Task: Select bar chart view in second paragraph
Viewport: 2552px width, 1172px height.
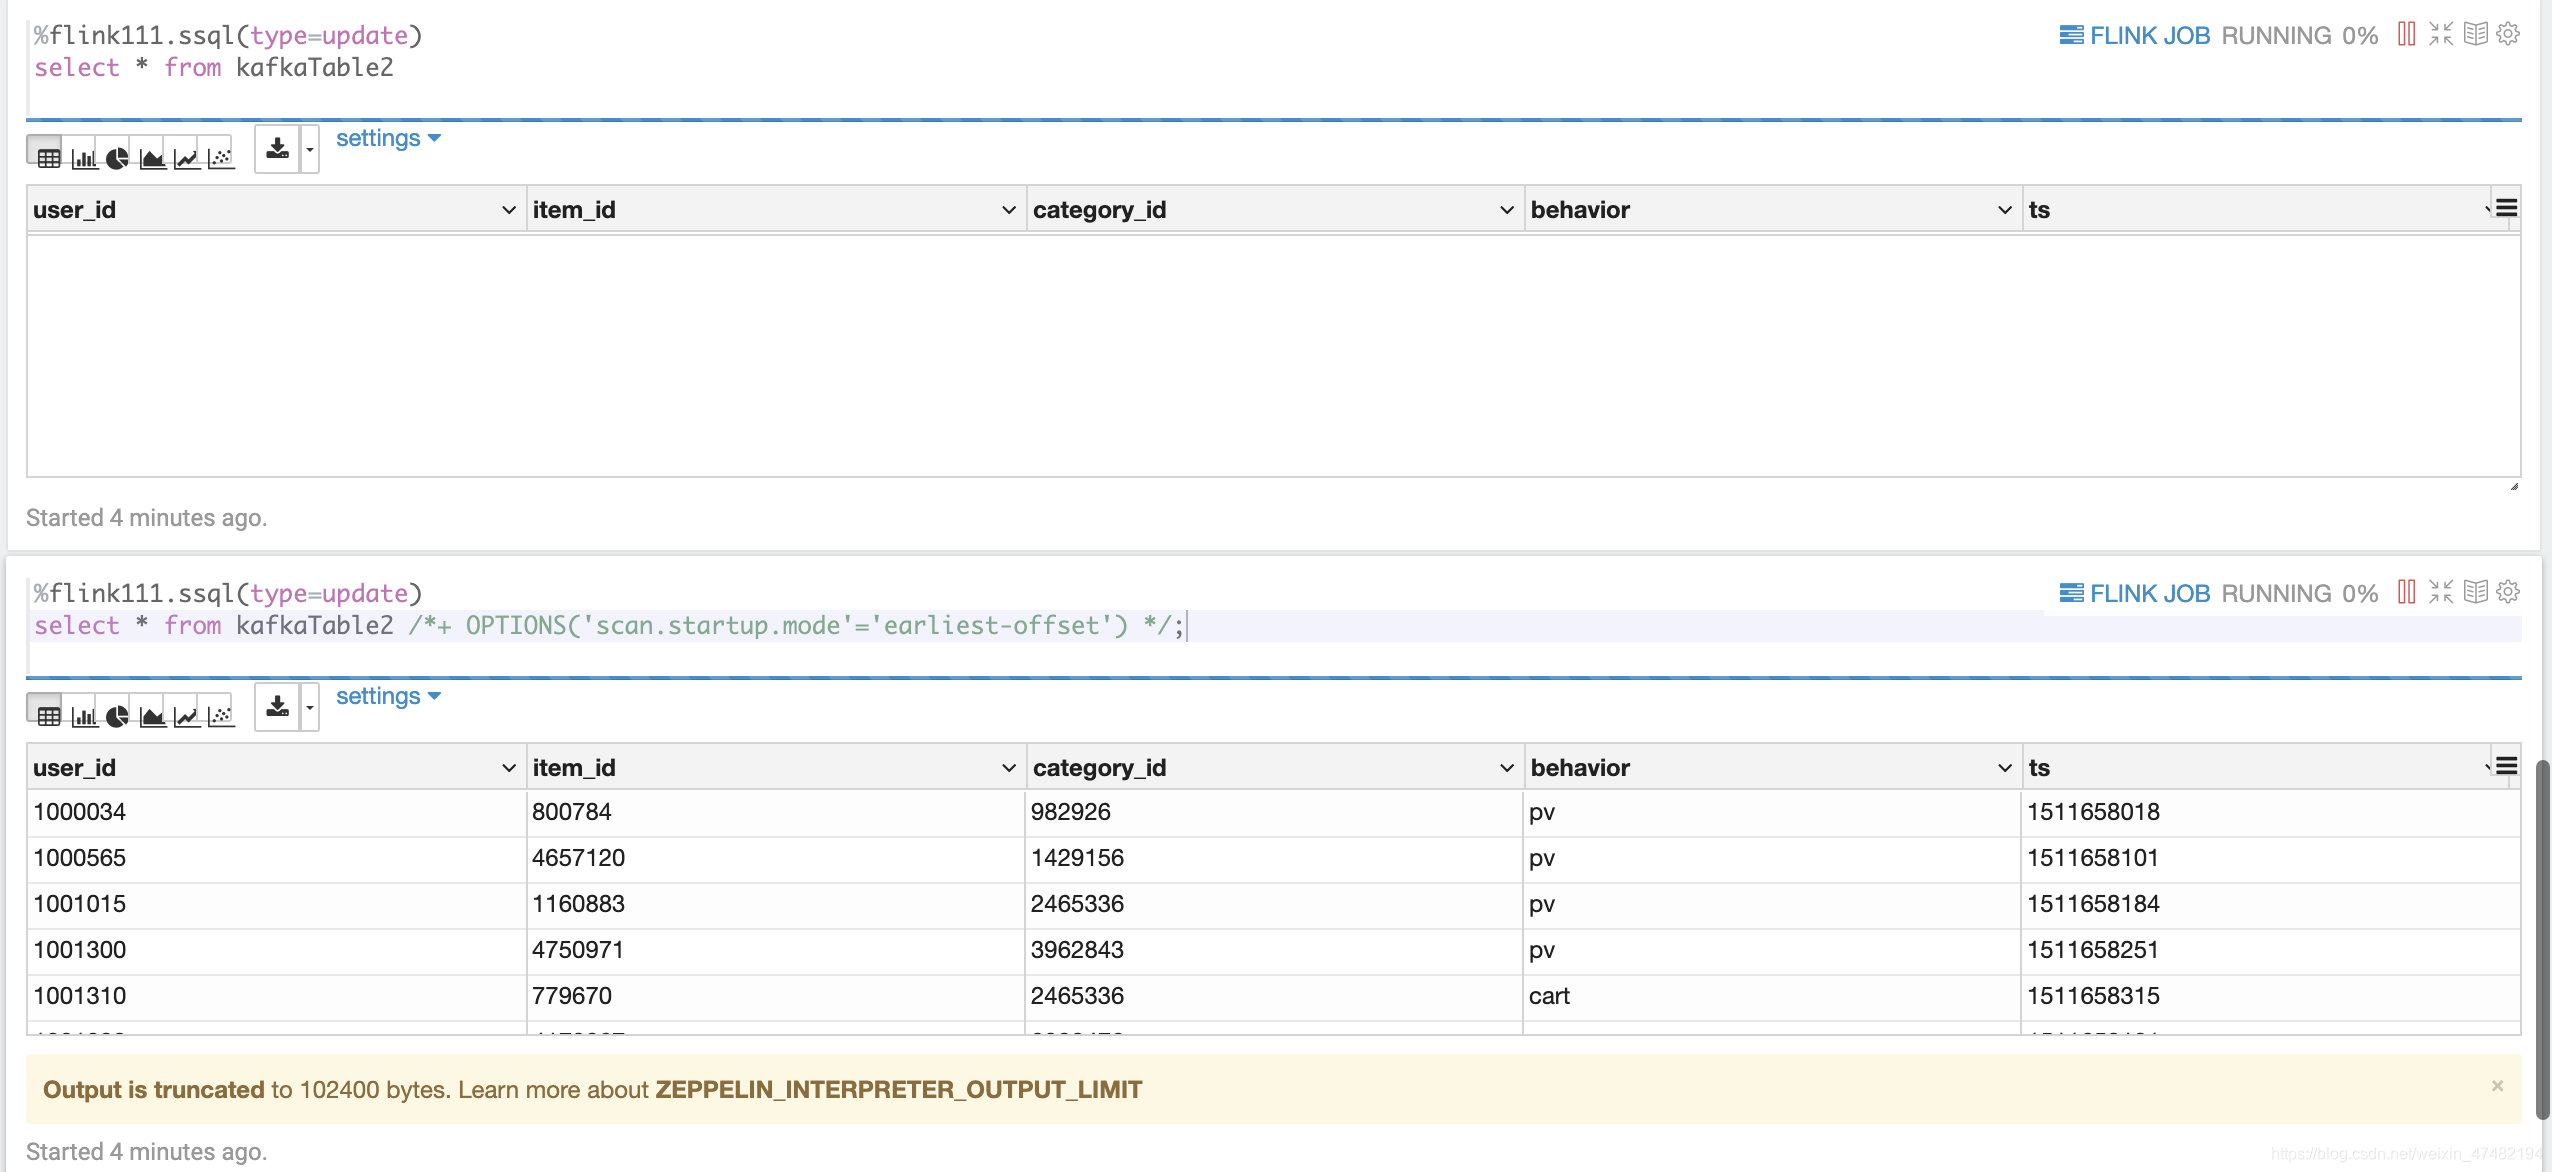Action: pyautogui.click(x=85, y=715)
